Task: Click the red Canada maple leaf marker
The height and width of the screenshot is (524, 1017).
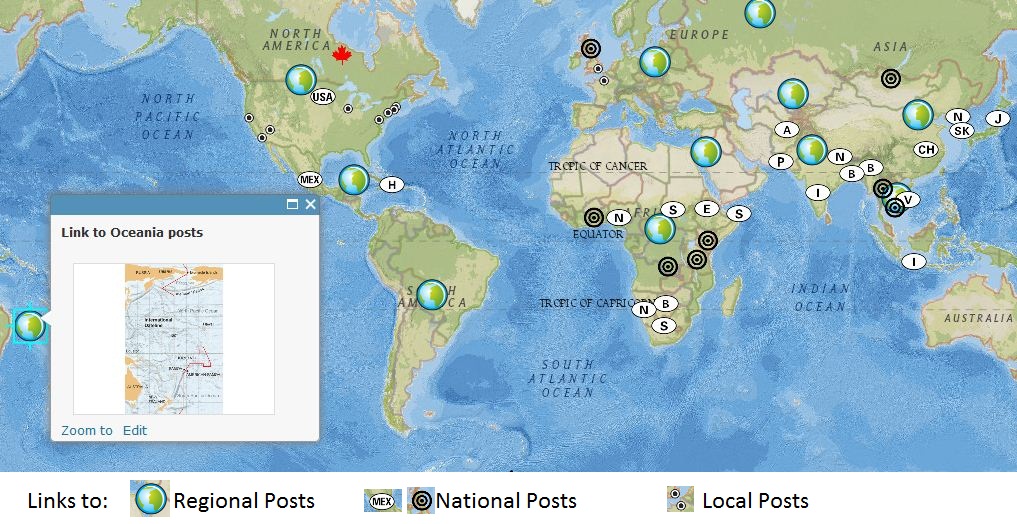Action: coord(345,53)
